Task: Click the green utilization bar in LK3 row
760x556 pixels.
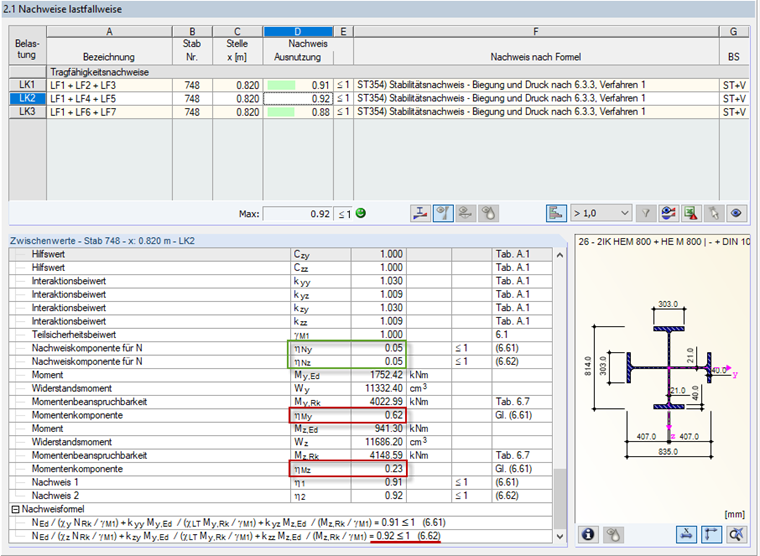Action: [x=281, y=112]
